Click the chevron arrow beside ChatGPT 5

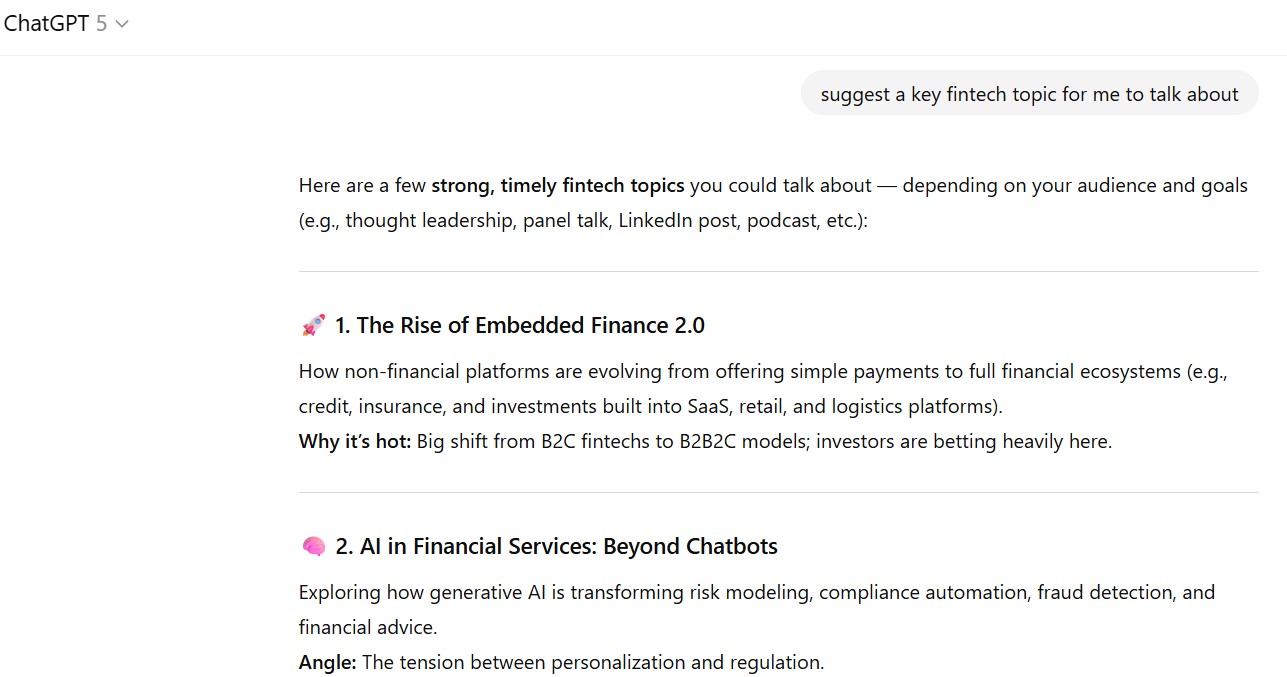122,25
